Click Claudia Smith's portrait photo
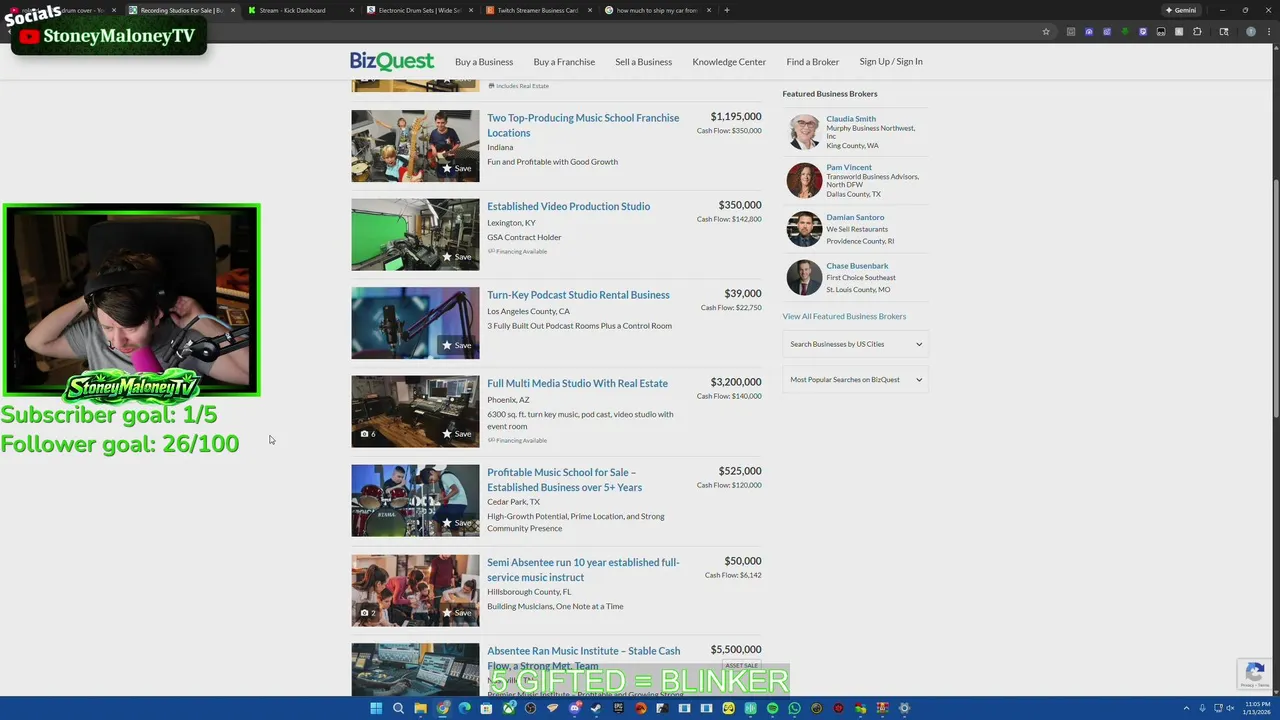 click(x=804, y=132)
